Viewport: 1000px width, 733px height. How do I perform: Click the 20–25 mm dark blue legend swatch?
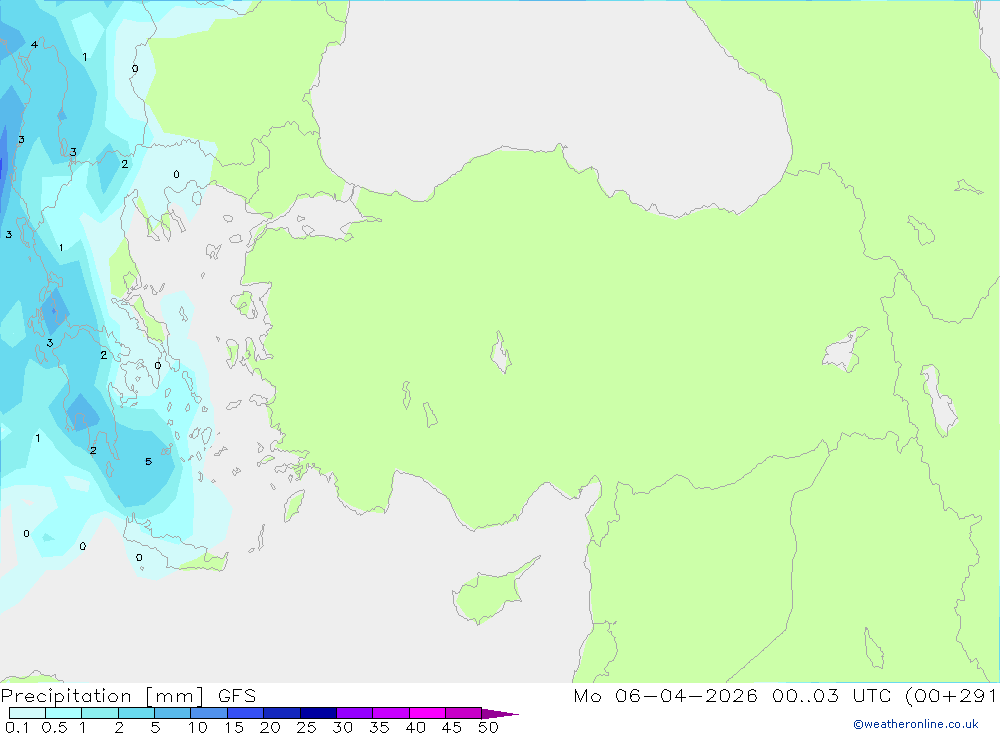coord(282,713)
